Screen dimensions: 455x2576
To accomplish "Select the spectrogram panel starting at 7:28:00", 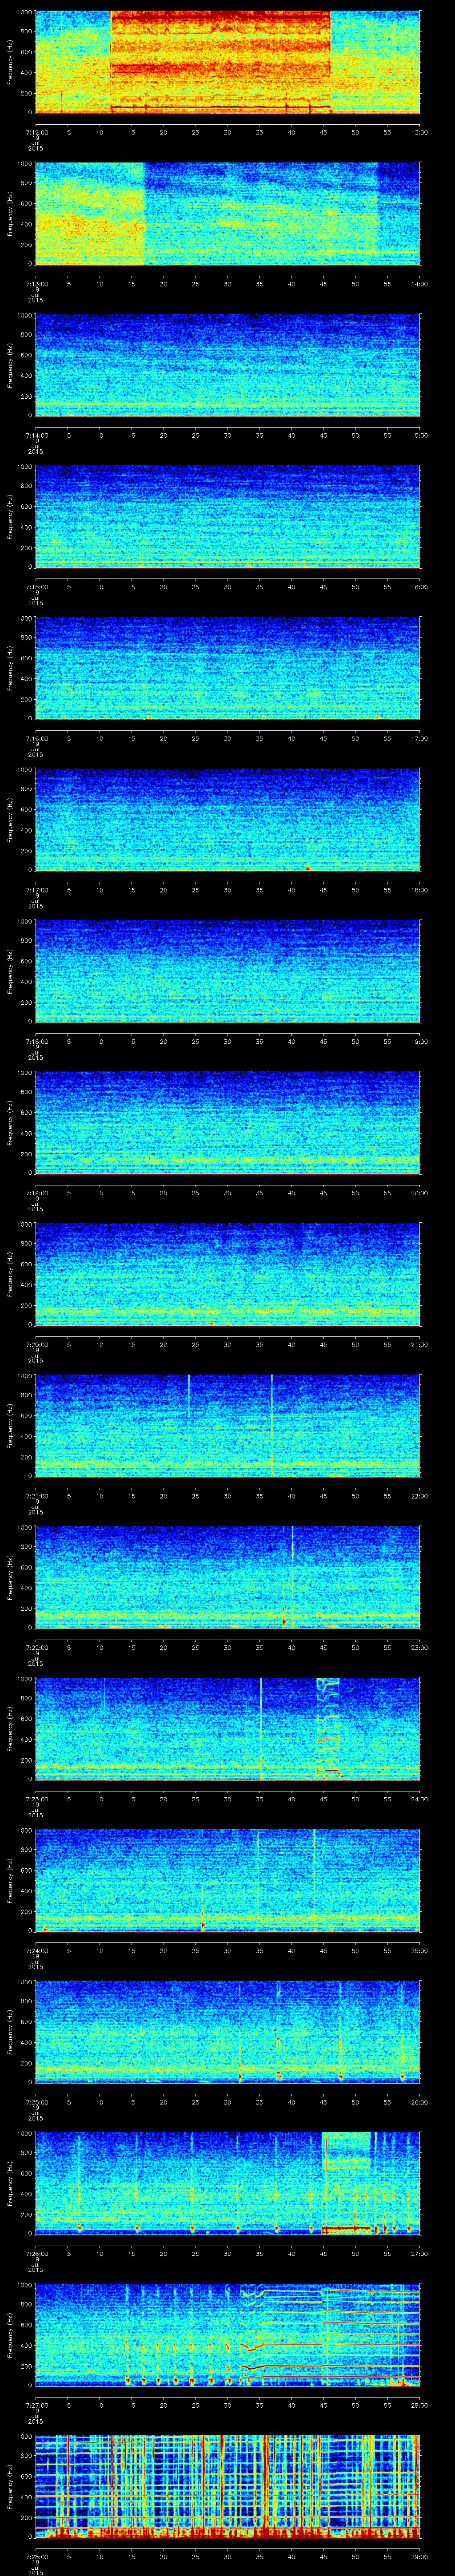I will click(x=228, y=2486).
